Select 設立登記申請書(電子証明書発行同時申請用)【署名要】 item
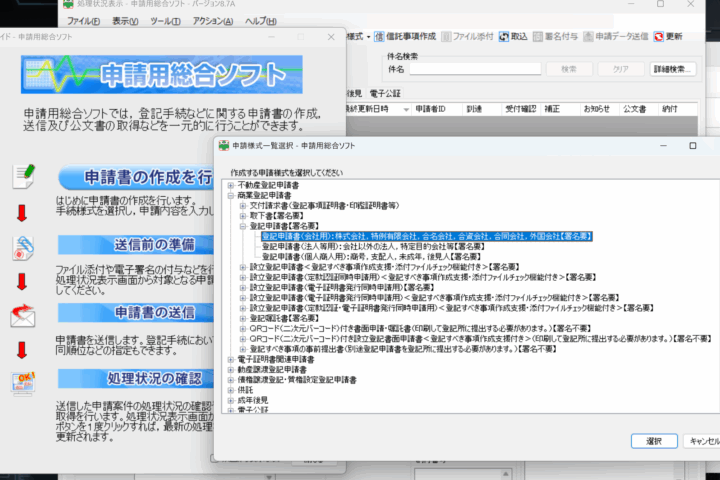720x480 pixels. 342,288
